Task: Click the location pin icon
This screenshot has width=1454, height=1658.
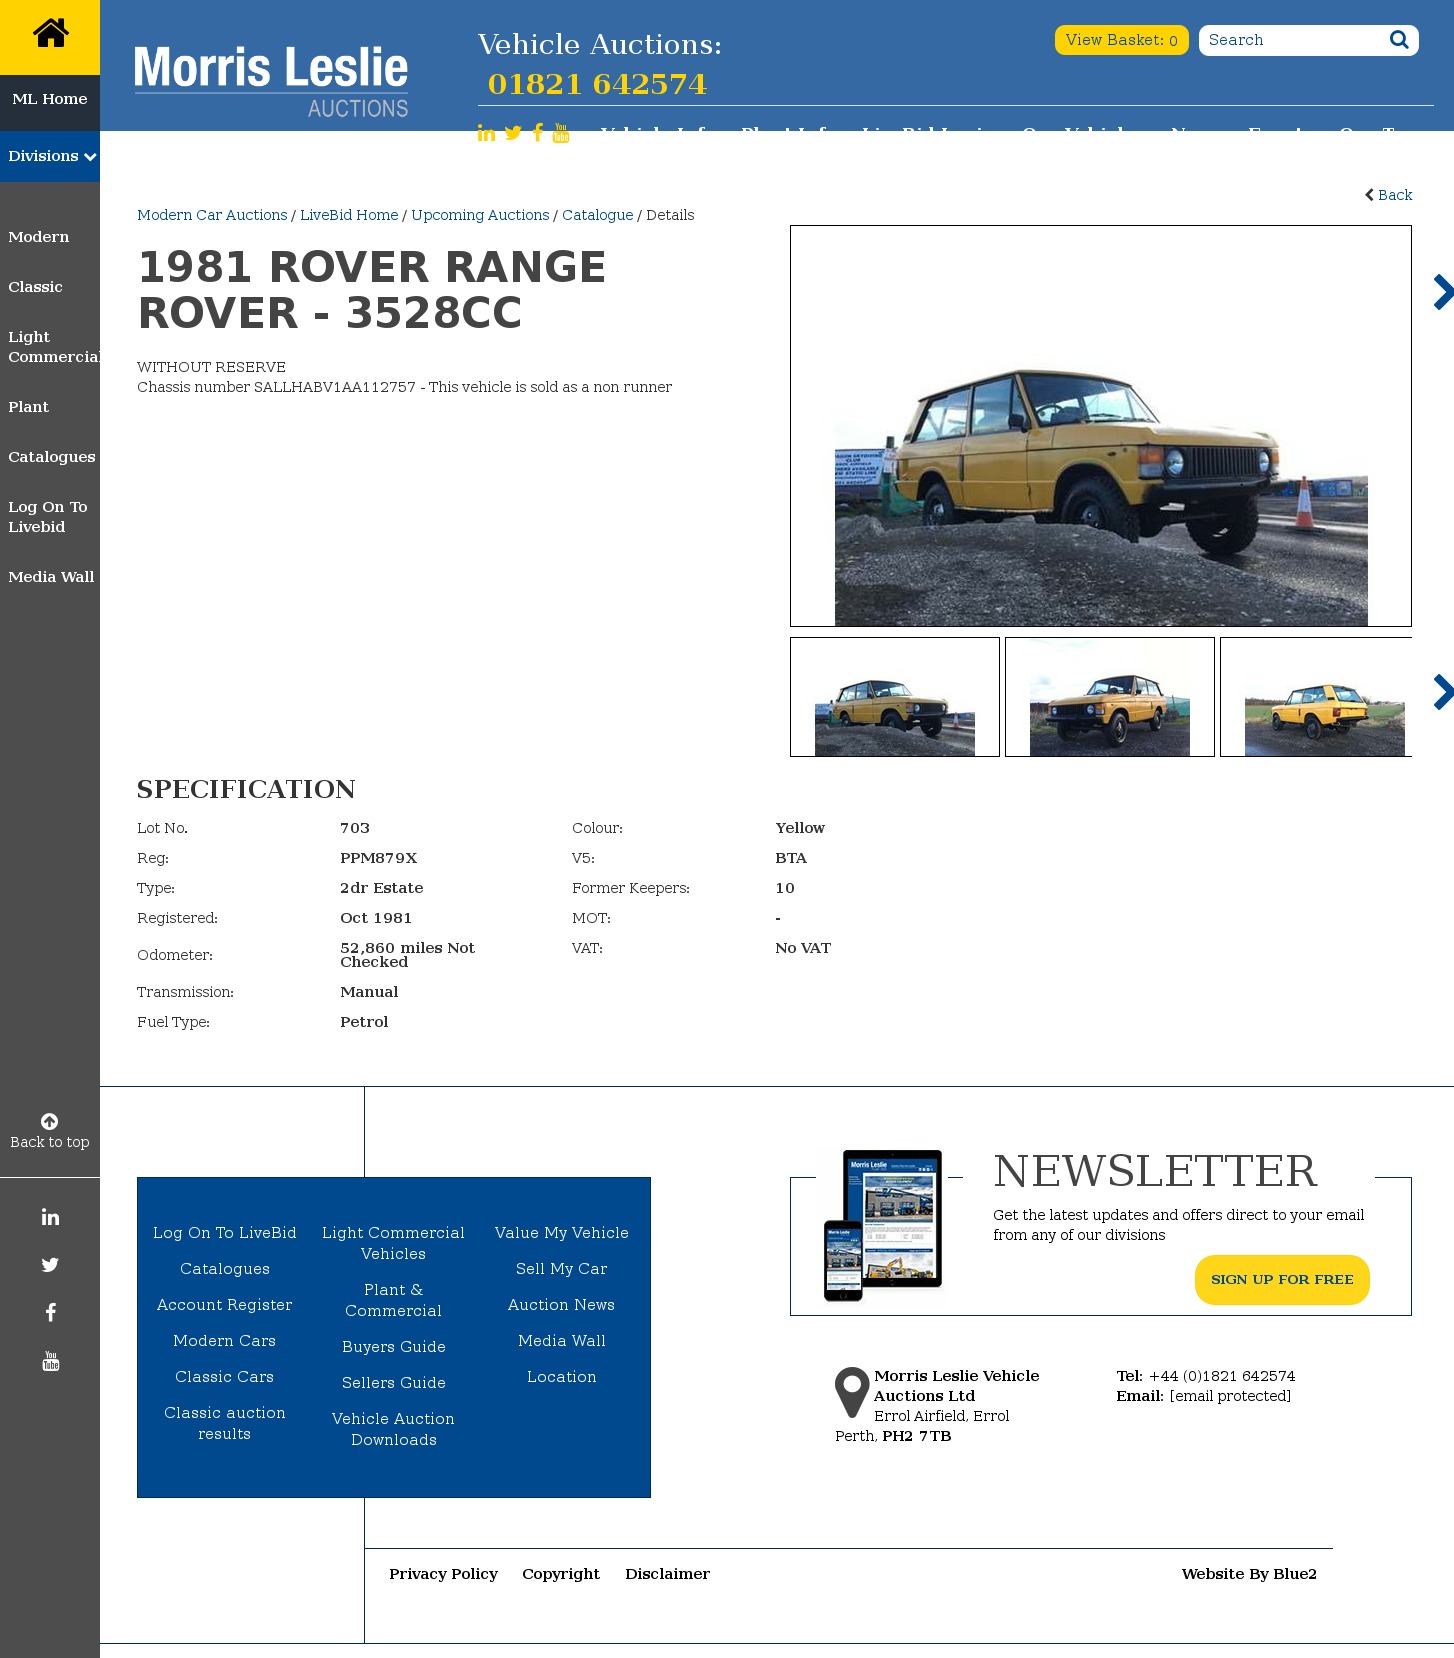Action: pos(852,1392)
